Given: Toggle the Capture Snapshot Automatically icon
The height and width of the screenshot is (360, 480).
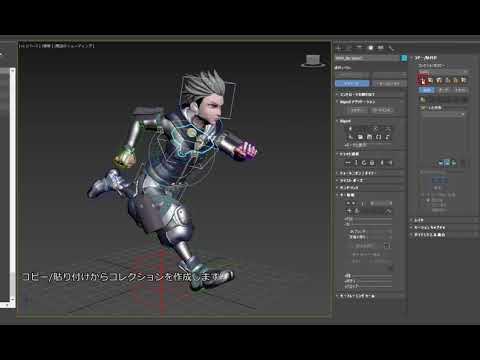Looking at the screenshot, I should pos(447,163).
